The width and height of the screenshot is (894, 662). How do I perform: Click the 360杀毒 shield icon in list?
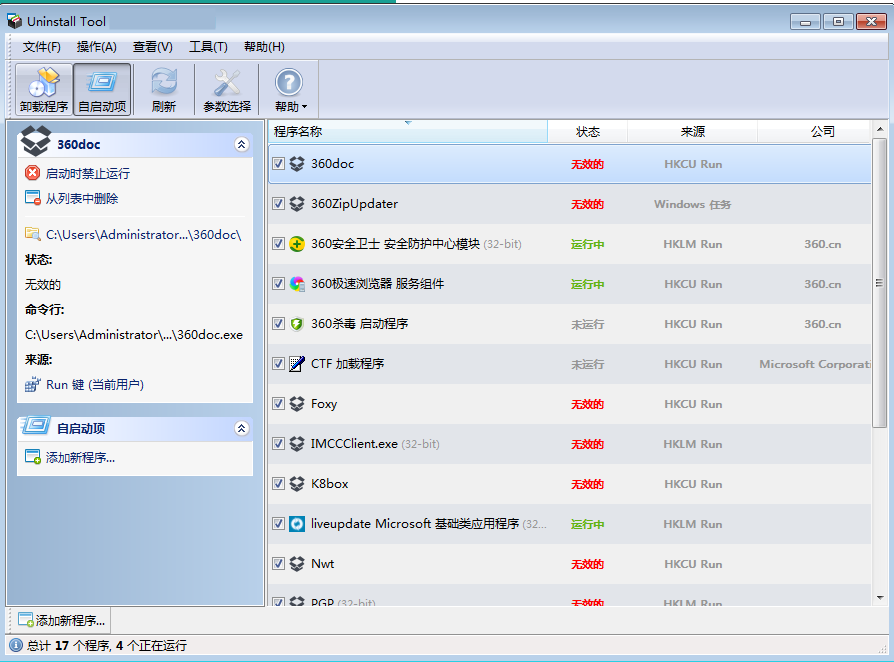(x=297, y=324)
